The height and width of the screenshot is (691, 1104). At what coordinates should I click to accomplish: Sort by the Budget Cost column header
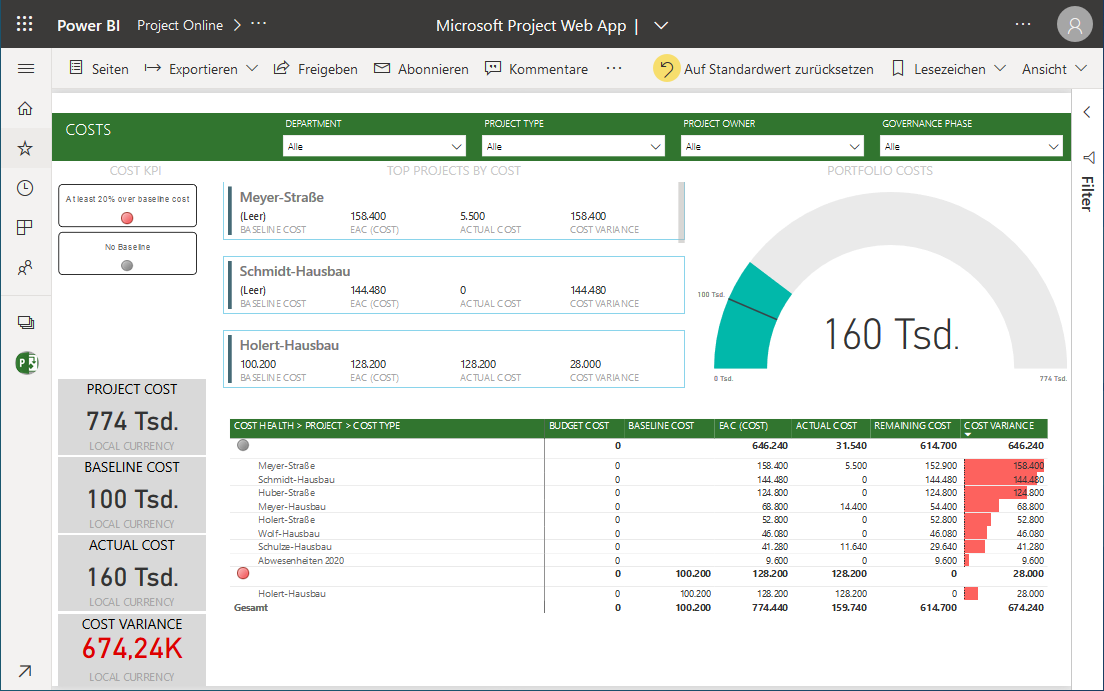point(579,425)
